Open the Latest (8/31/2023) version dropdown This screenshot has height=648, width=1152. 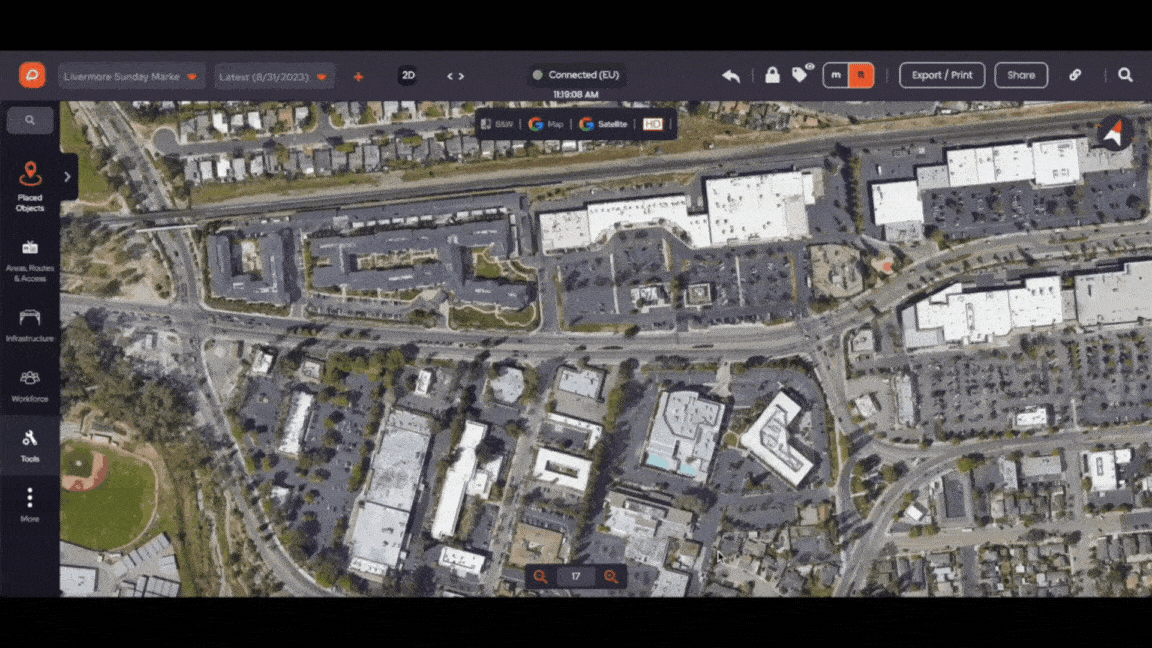[274, 76]
